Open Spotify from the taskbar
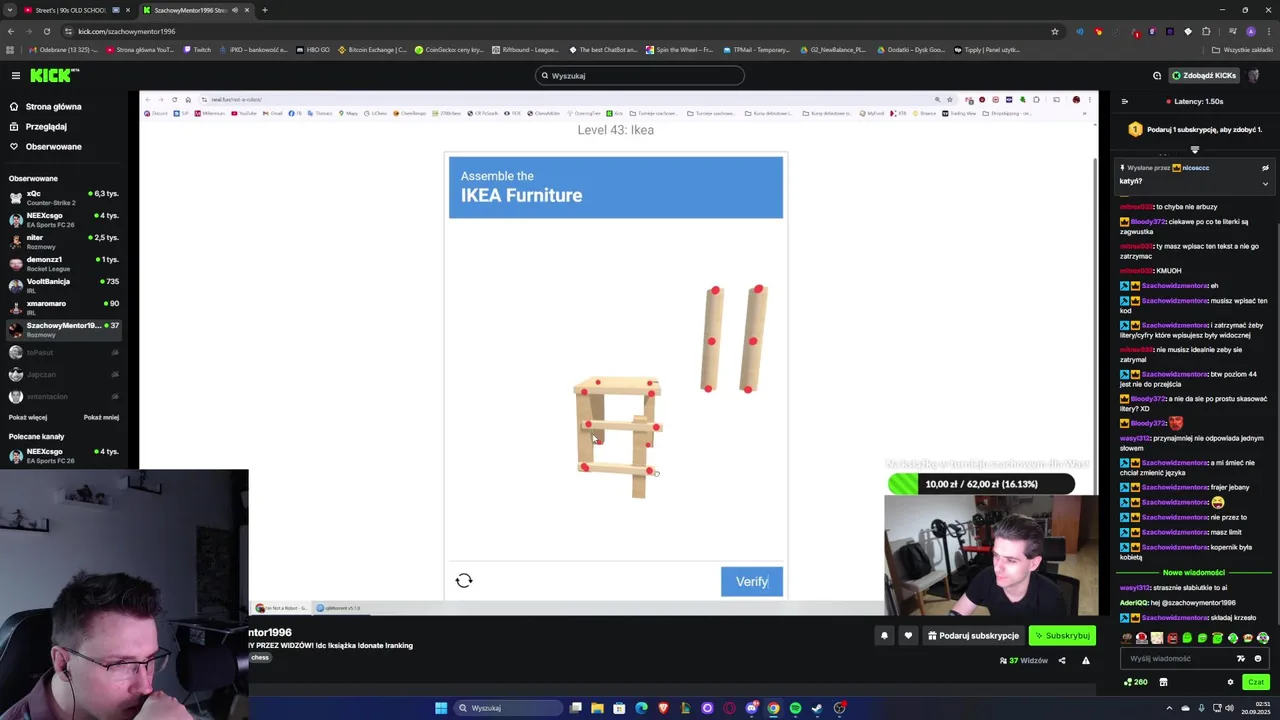The height and width of the screenshot is (720, 1280). coord(795,708)
